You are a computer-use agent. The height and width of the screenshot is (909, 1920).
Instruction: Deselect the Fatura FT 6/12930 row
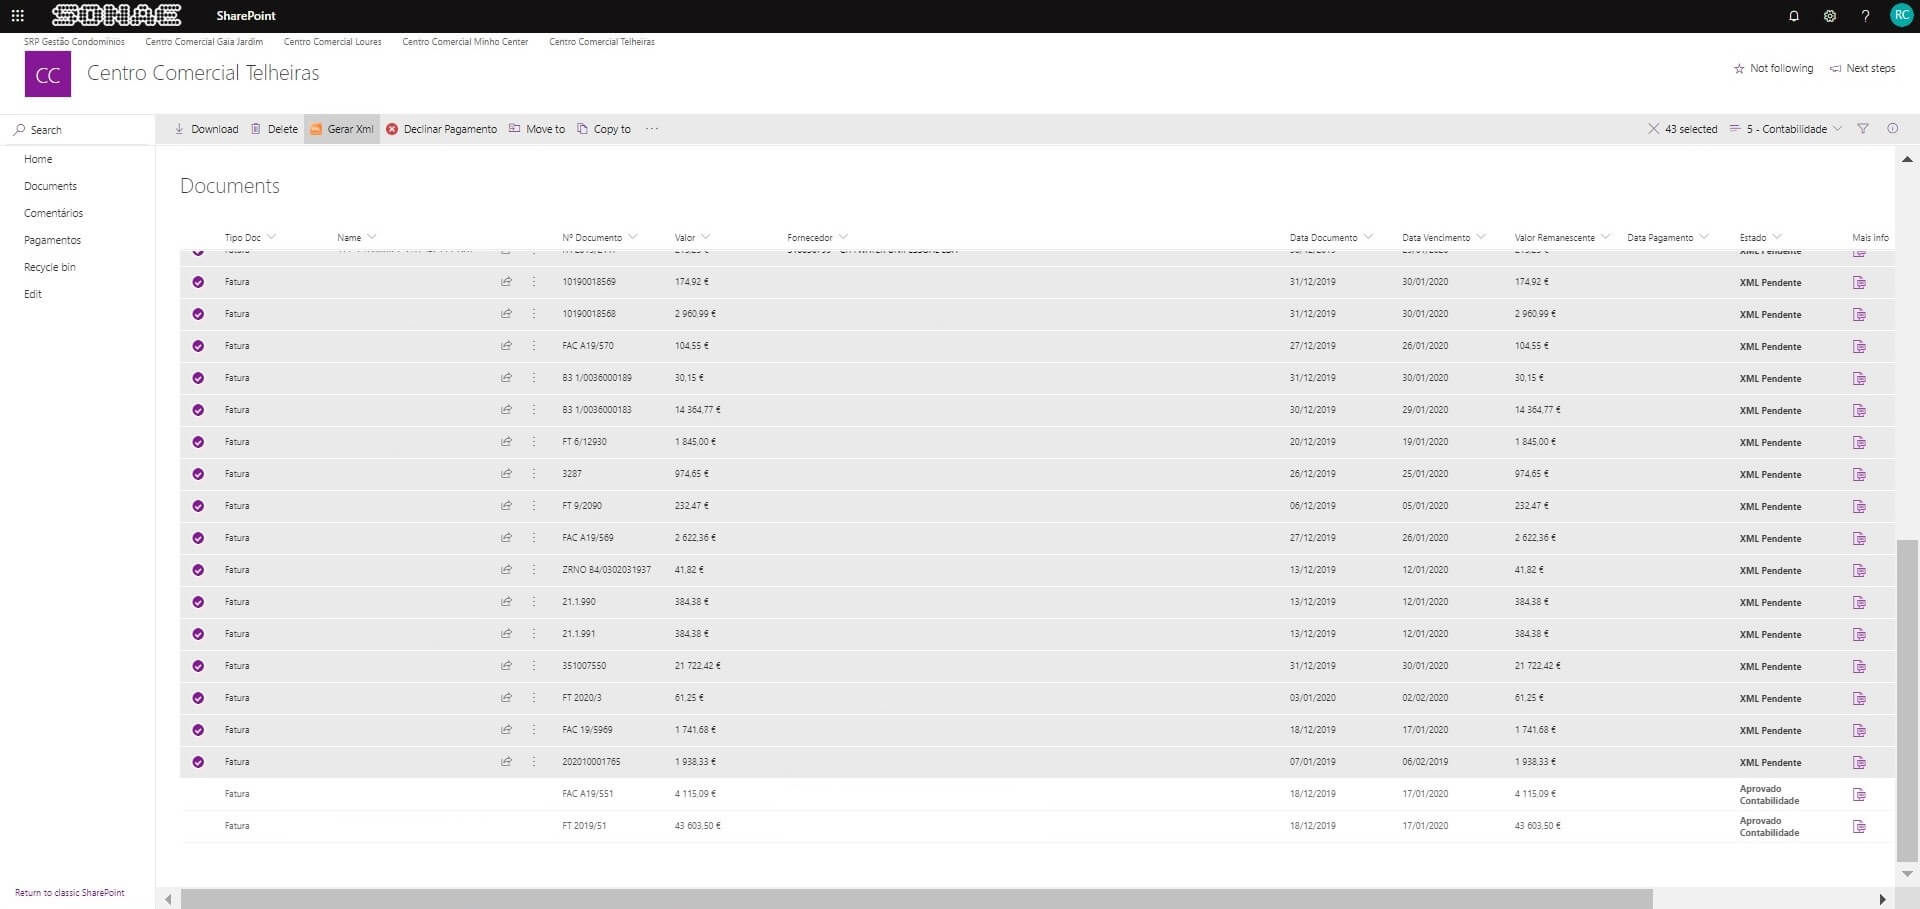(198, 441)
